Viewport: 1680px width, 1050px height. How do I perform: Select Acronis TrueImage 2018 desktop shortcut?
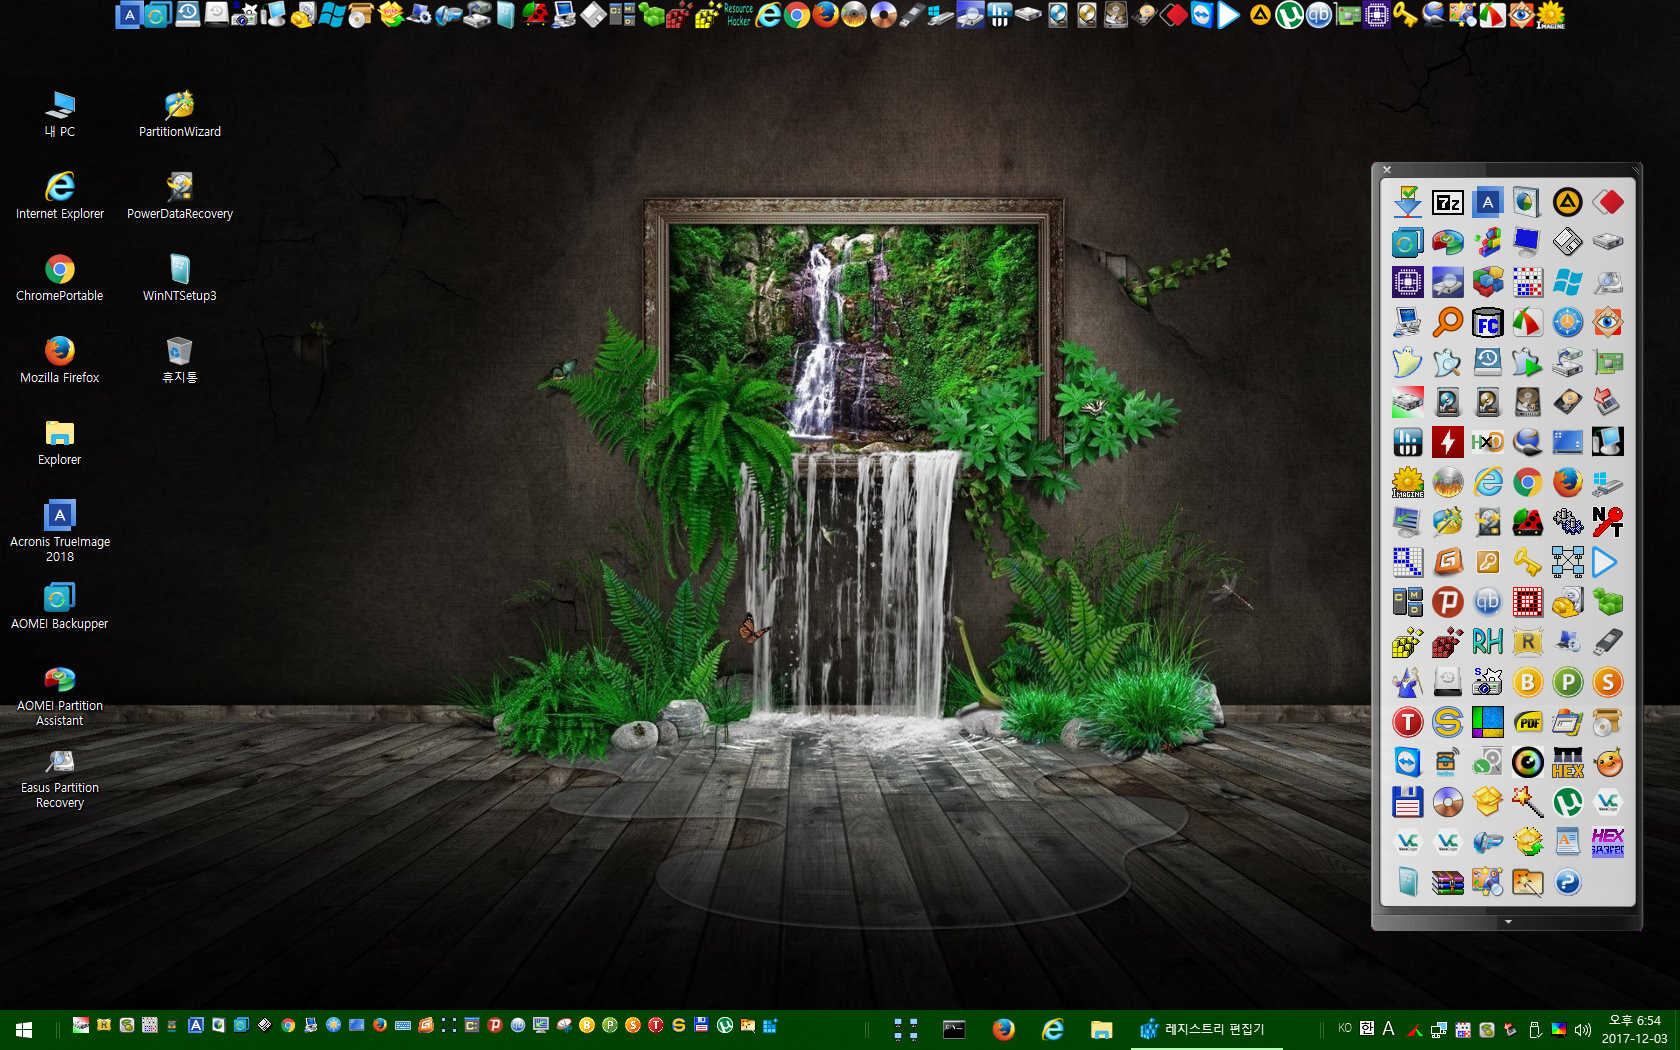pos(60,531)
